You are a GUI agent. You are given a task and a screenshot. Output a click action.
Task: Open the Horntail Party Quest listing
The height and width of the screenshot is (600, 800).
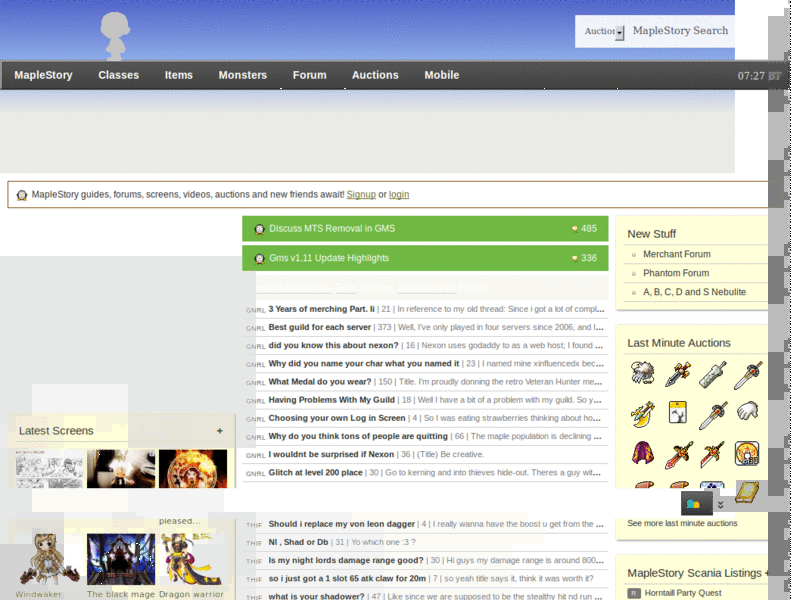point(683,593)
